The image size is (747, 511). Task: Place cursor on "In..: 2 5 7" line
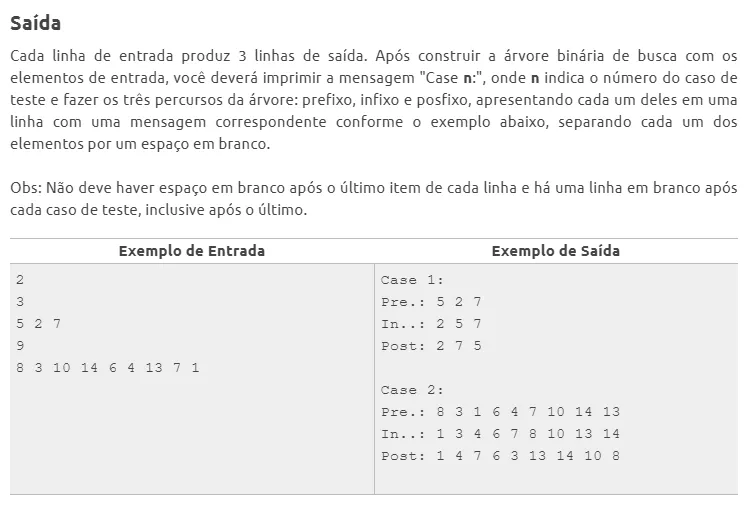[x=431, y=324]
